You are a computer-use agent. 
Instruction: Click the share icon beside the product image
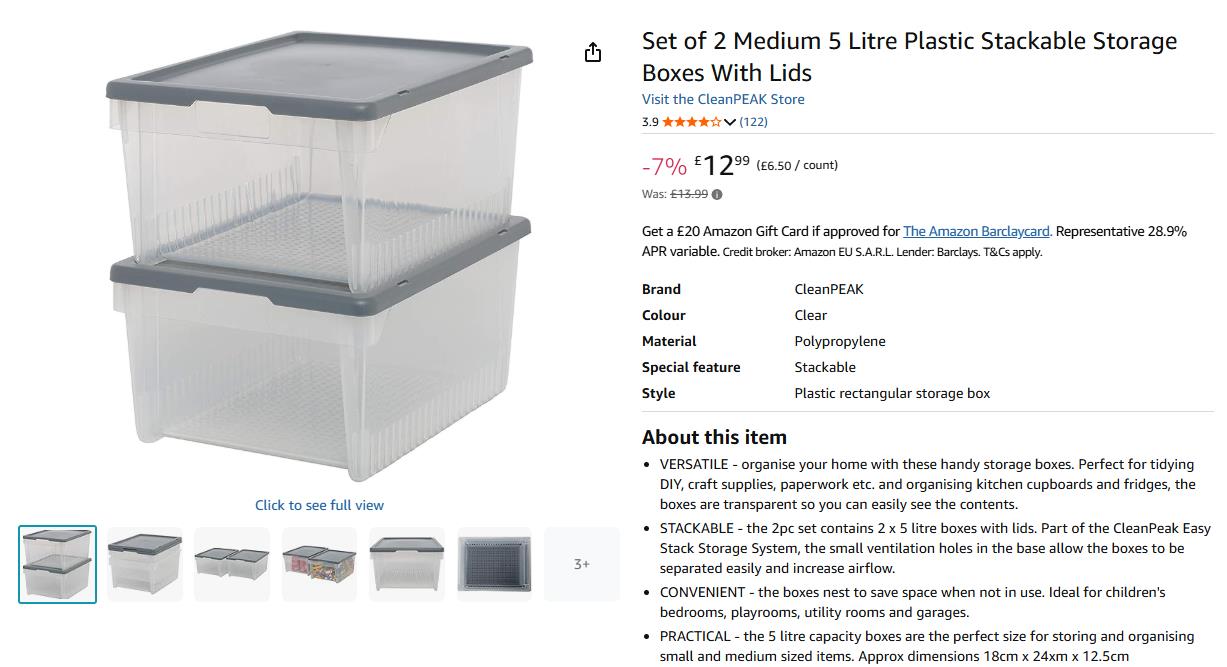click(x=593, y=53)
